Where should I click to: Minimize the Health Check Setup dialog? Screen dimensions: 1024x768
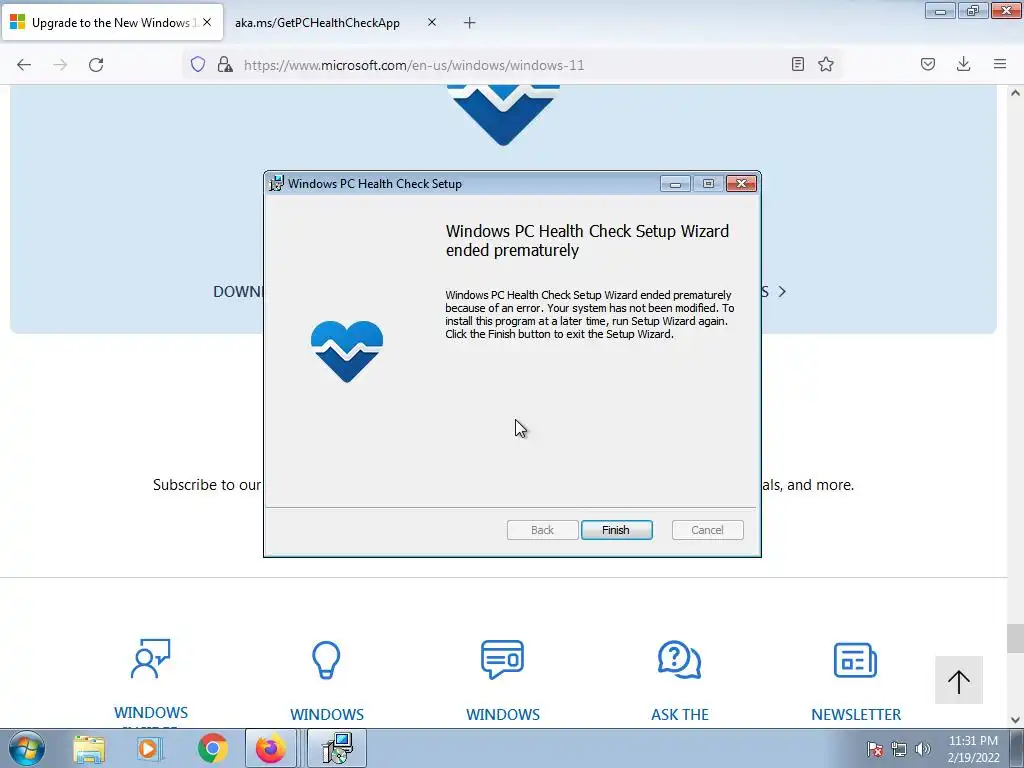coord(675,184)
